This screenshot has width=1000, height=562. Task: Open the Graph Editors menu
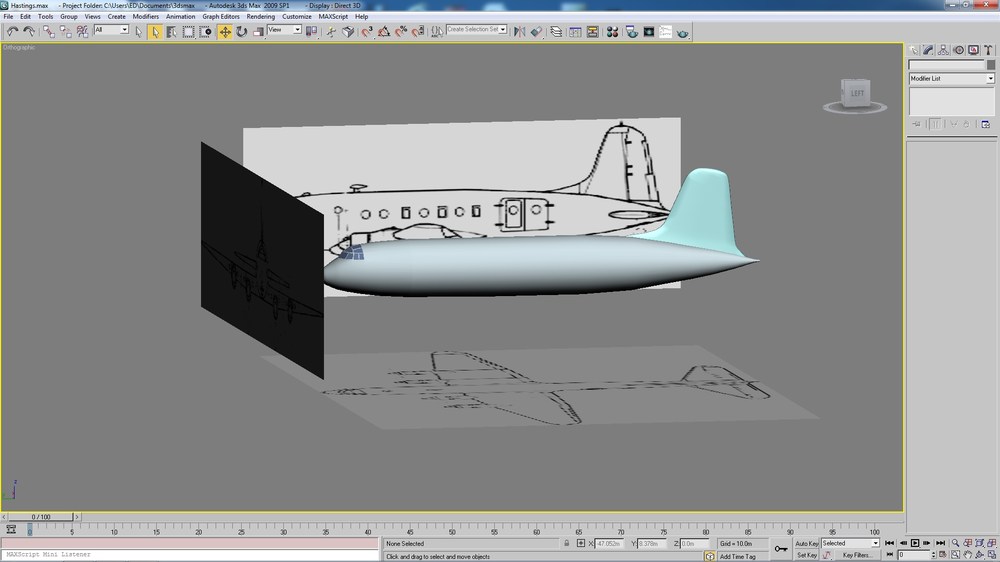(221, 17)
